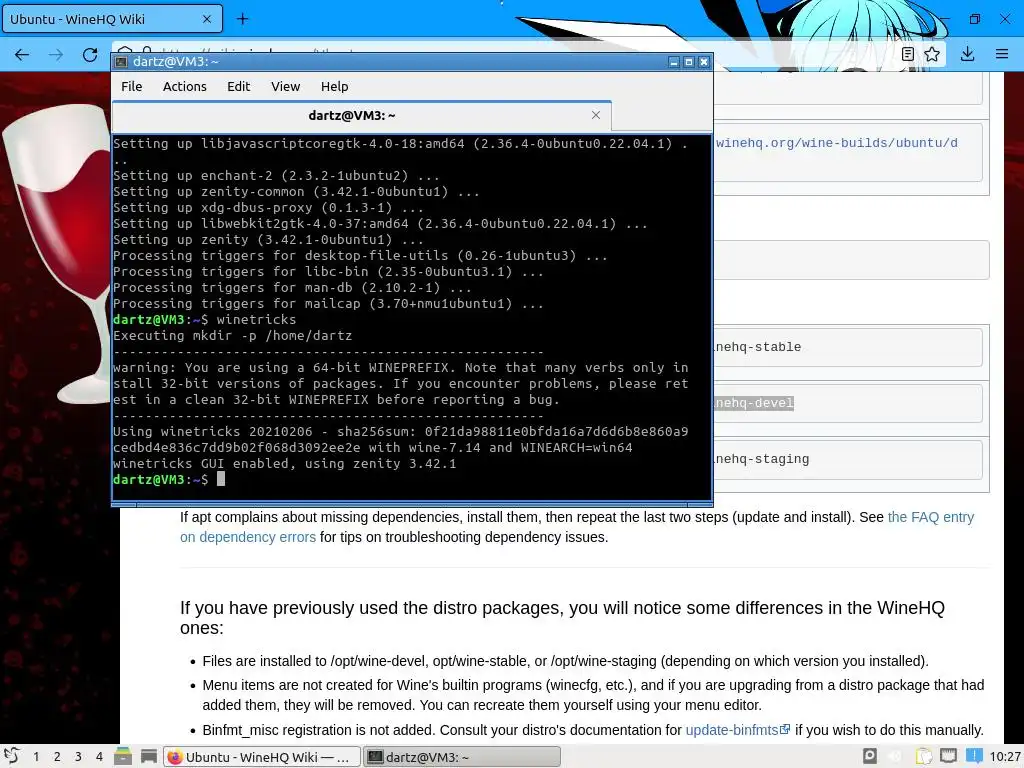Viewport: 1024px width, 768px height.
Task: Open the dependency errors link
Action: (248, 537)
